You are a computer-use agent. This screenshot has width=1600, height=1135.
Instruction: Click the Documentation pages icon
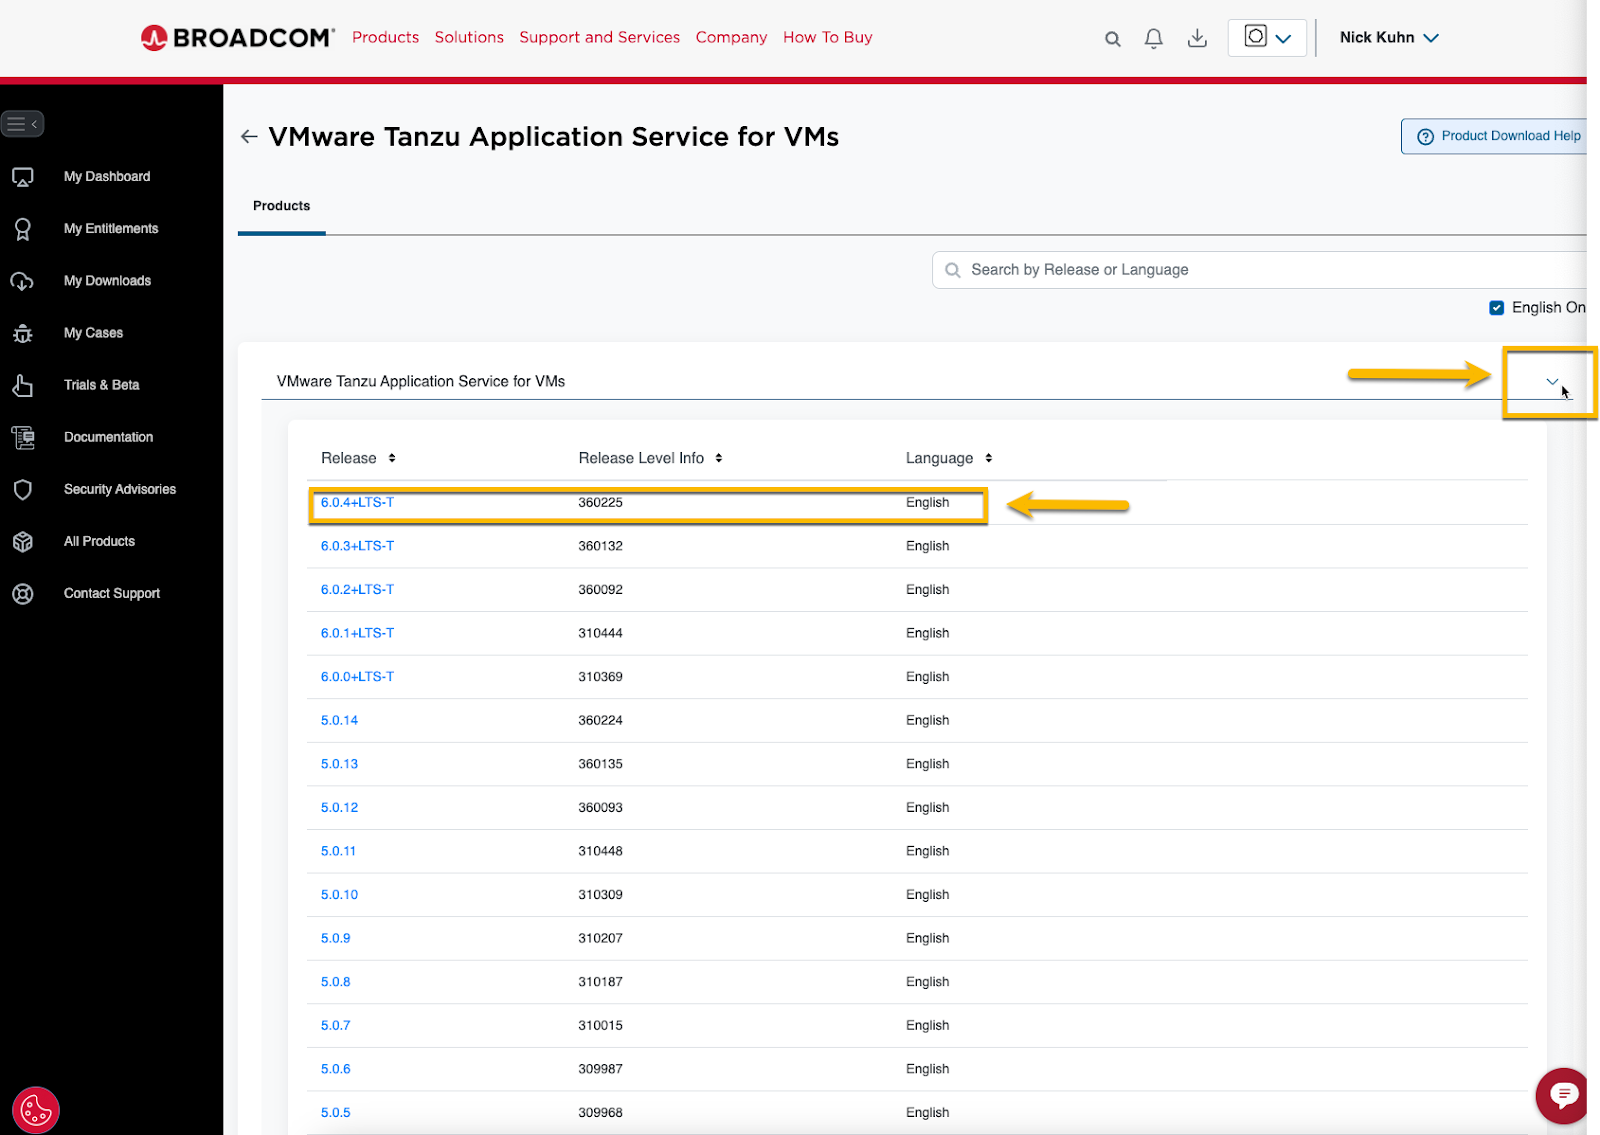(x=23, y=437)
